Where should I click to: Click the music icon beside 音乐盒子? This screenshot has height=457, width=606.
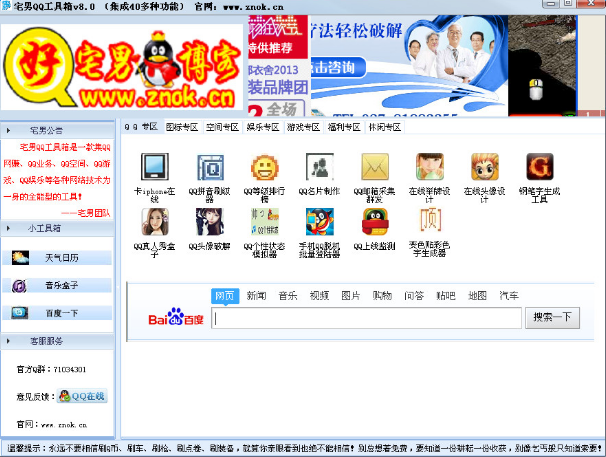(19, 286)
